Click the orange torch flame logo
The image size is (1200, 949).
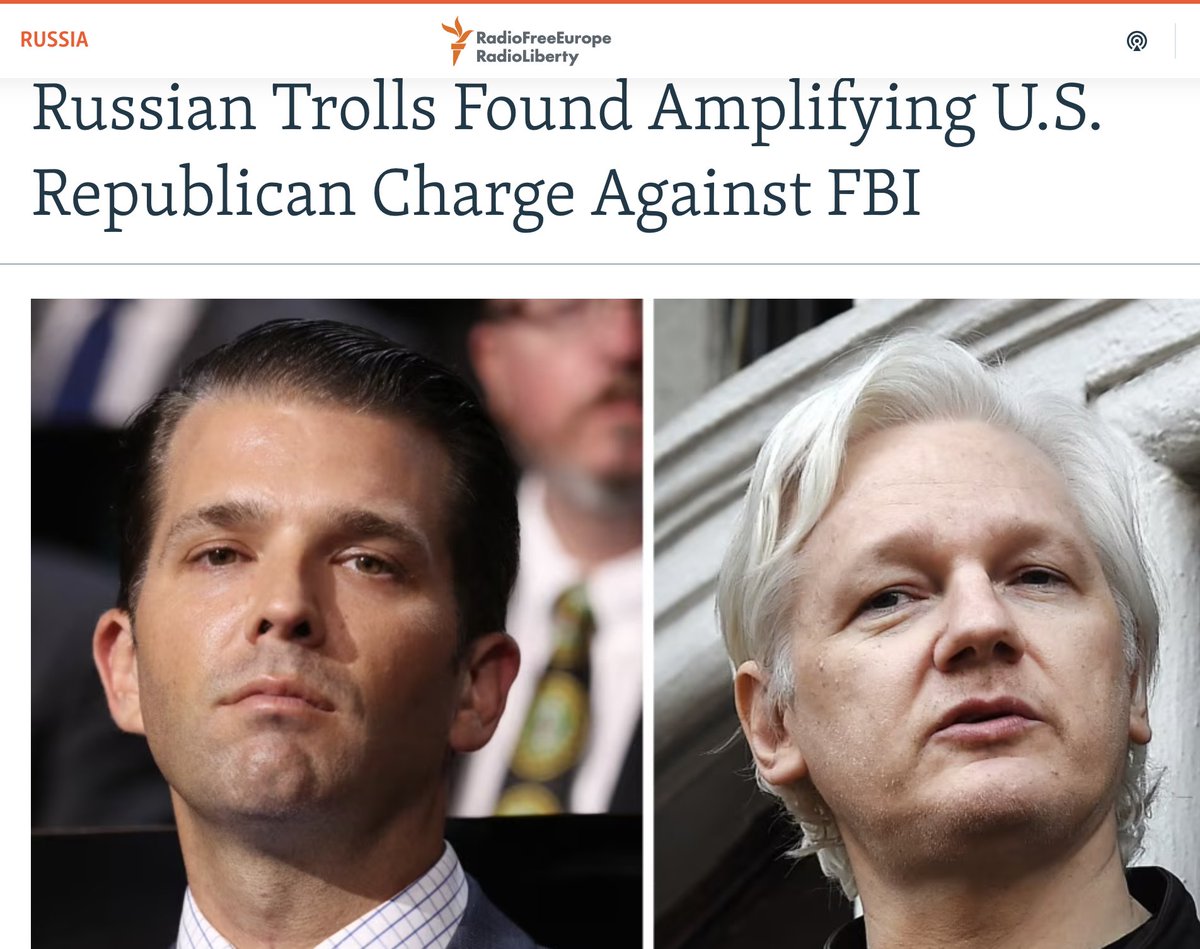coord(457,41)
